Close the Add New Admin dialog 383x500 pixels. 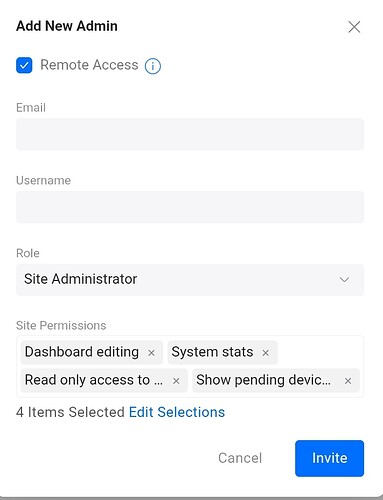coord(354,27)
